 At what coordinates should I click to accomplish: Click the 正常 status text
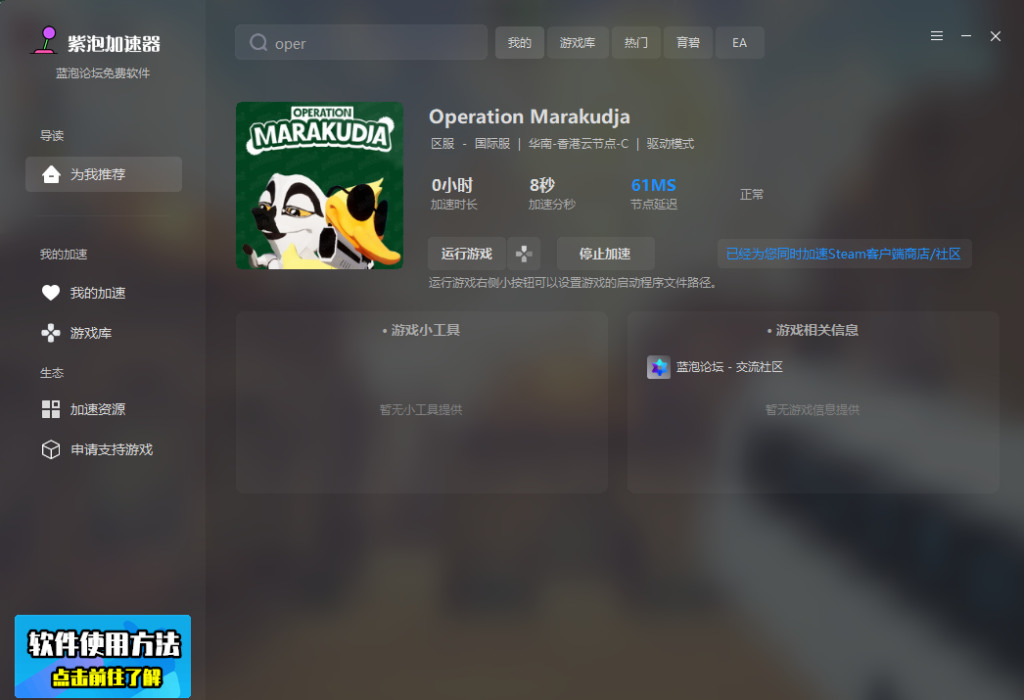pyautogui.click(x=752, y=195)
